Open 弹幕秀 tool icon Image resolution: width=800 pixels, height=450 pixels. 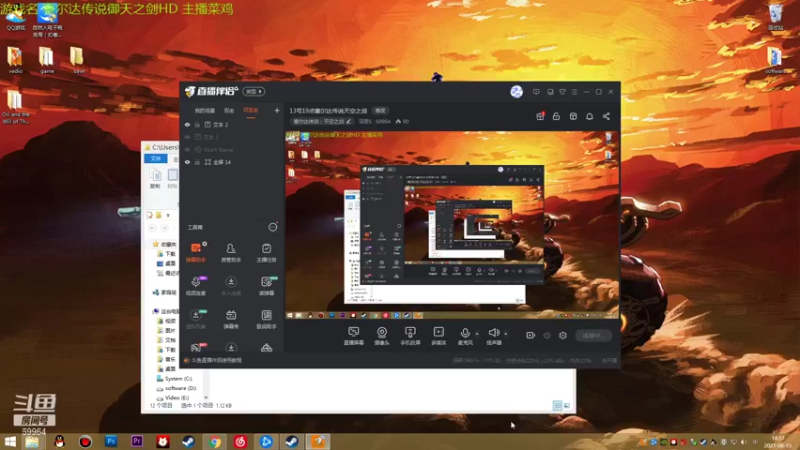[x=231, y=319]
